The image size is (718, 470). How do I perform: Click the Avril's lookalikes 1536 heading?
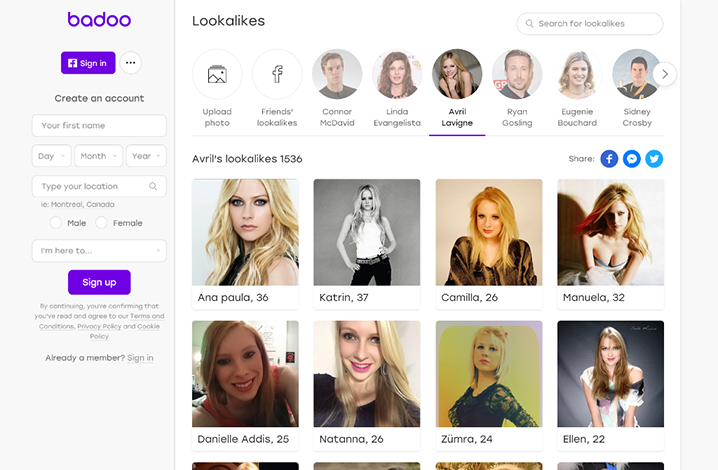(247, 158)
